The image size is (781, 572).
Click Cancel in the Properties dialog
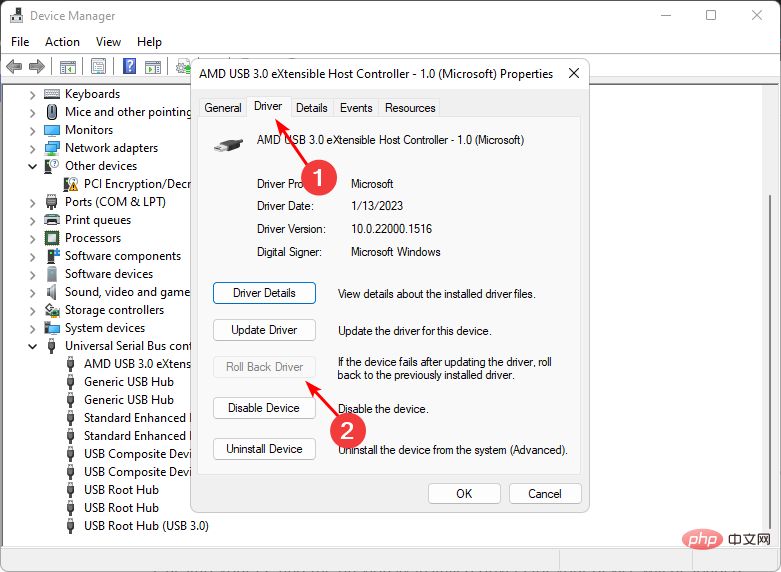[545, 493]
